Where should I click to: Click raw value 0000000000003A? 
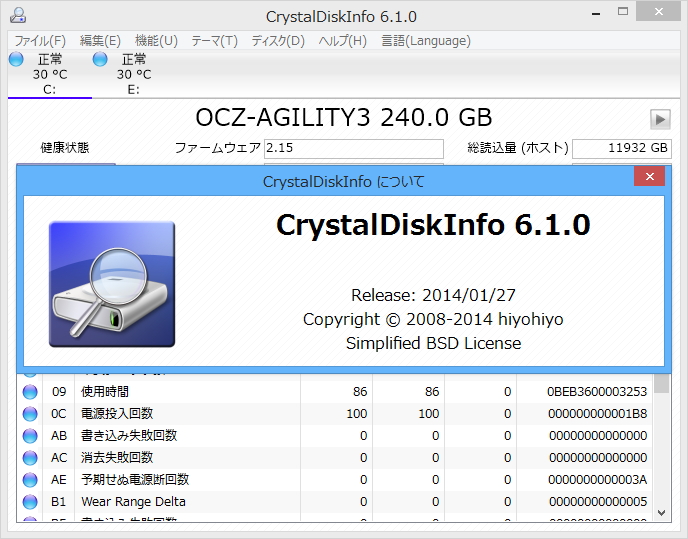[597, 479]
